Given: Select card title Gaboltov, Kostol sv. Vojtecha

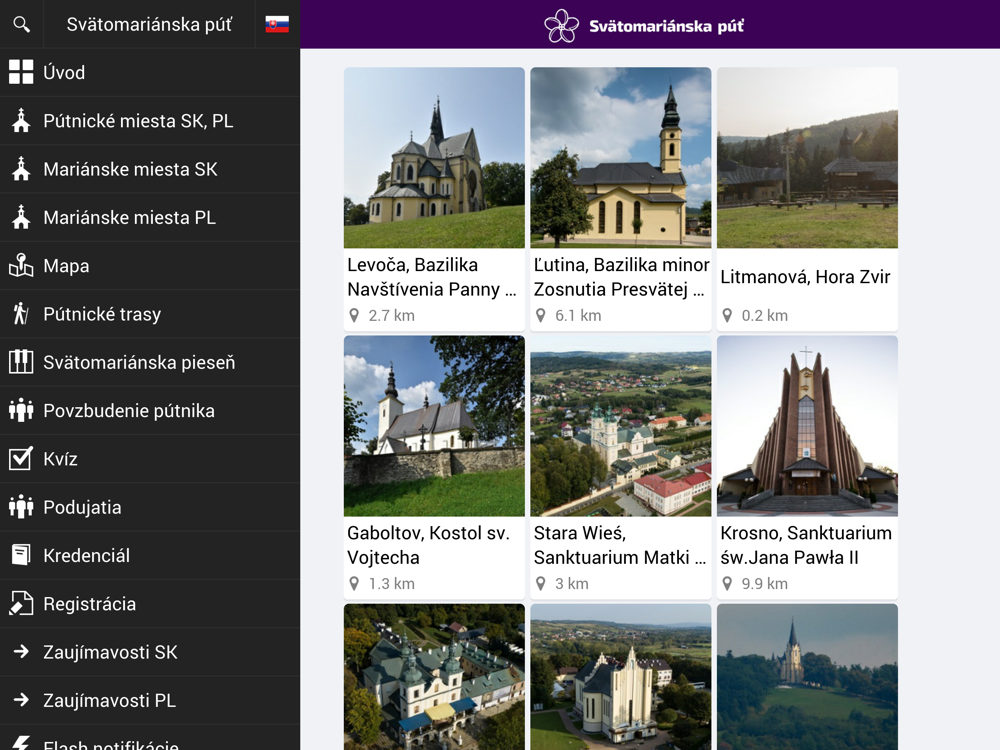Looking at the screenshot, I should pos(428,545).
